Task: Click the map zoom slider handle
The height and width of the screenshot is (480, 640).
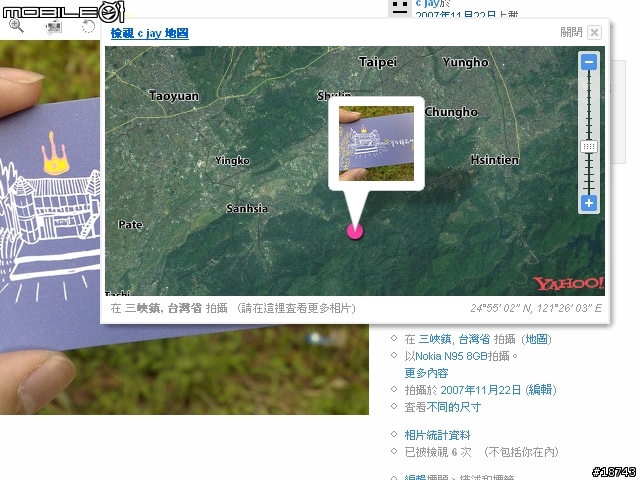Action: point(589,146)
